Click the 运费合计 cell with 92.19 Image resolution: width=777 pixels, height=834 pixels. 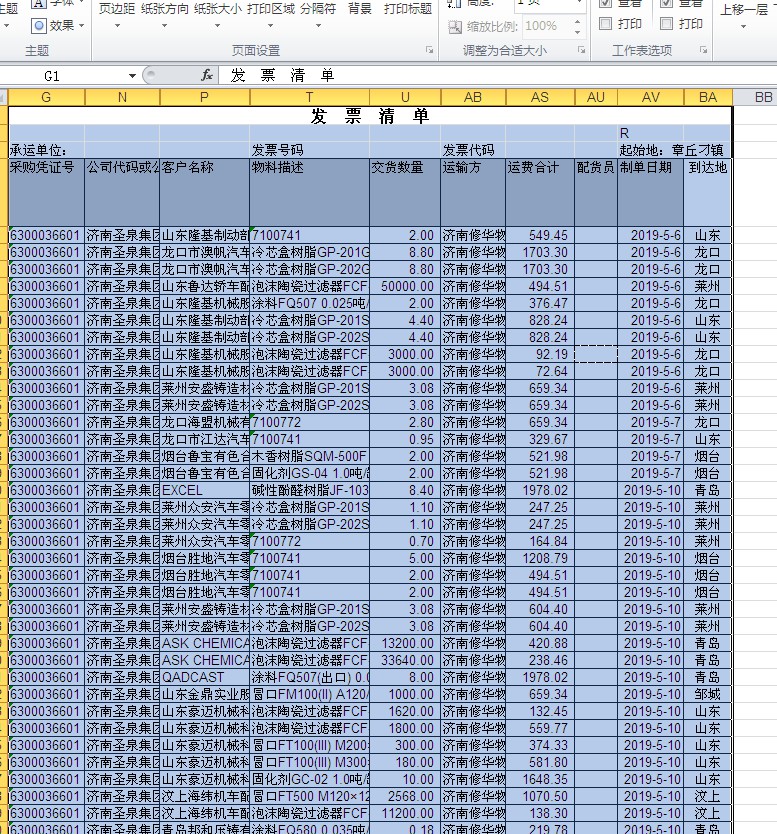click(540, 354)
